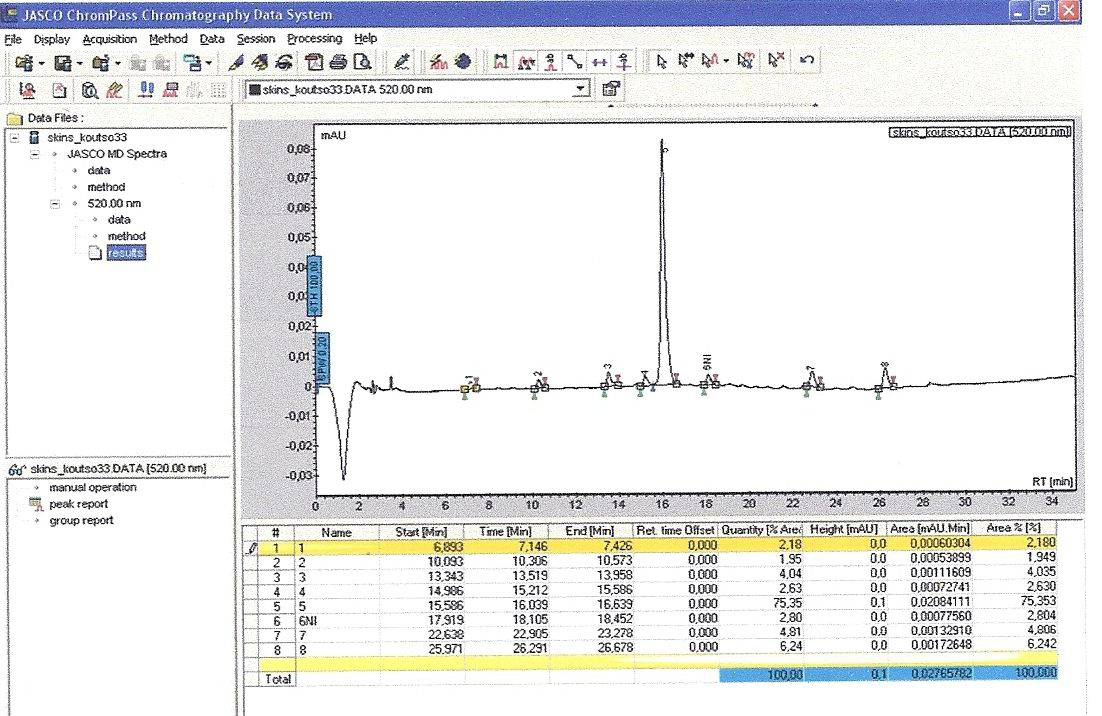This screenshot has height=716, width=1102.
Task: Open the dropdown arrow beside blue window icon
Action: pos(209,63)
